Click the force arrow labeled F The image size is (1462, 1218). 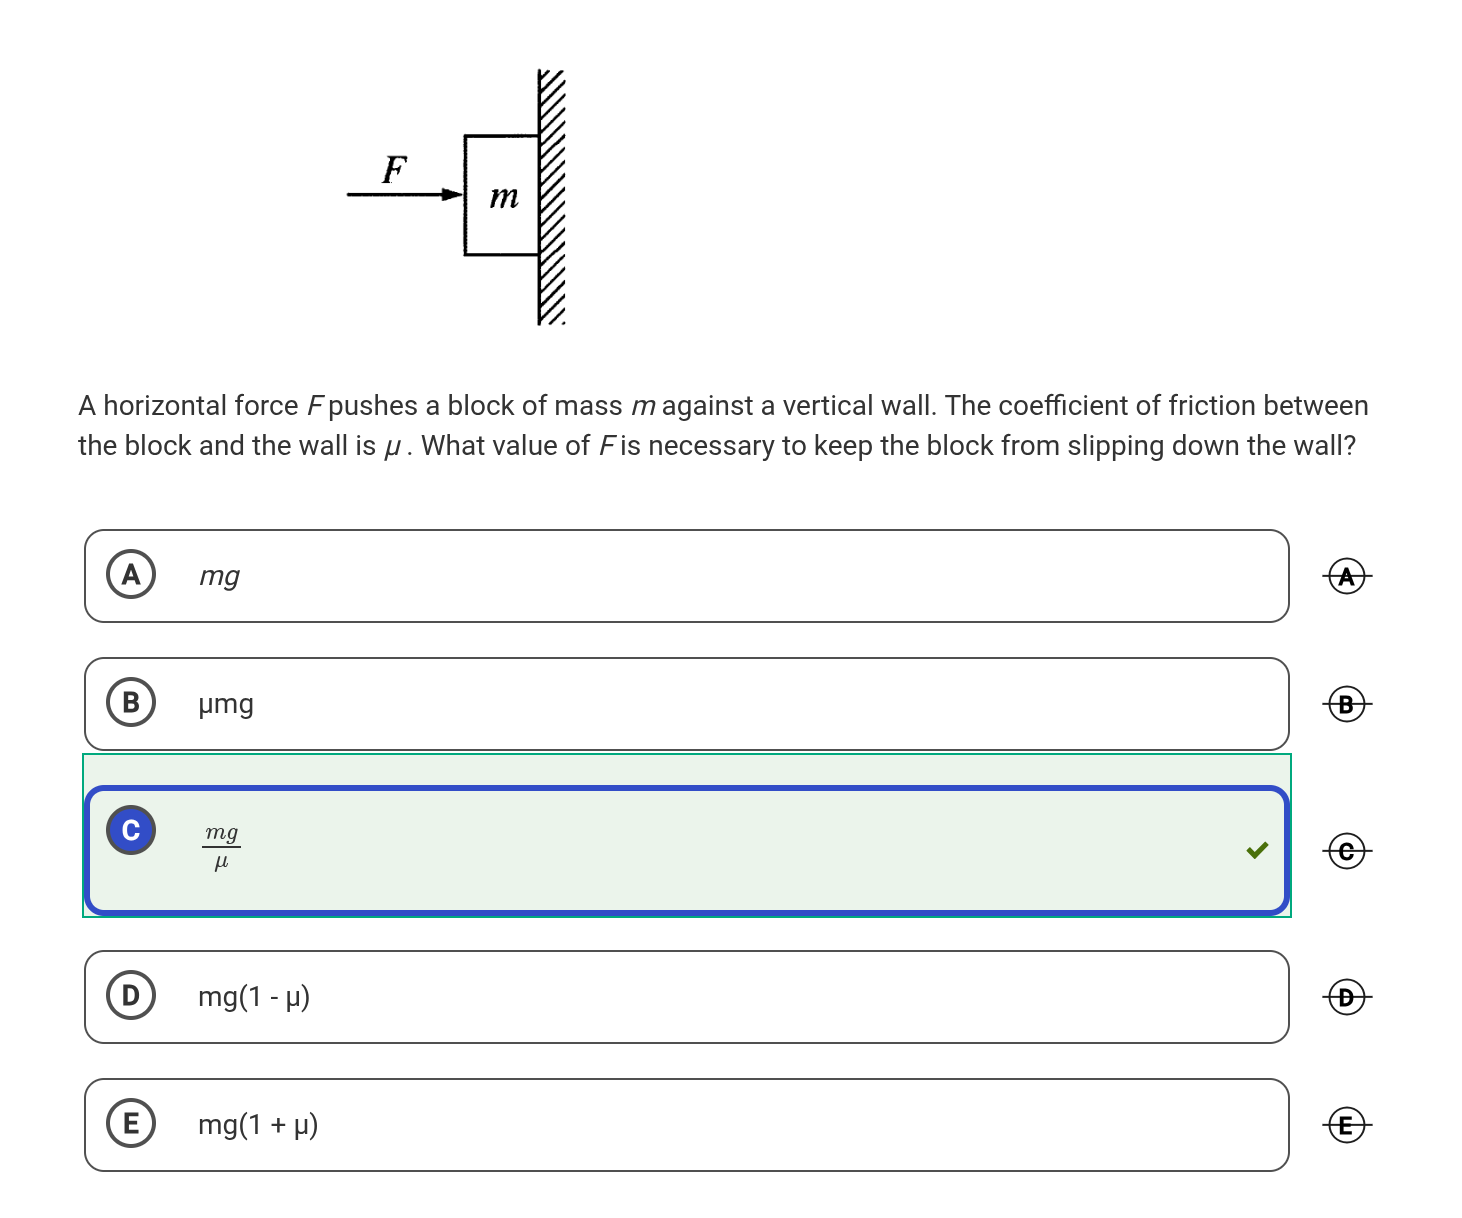tap(402, 193)
